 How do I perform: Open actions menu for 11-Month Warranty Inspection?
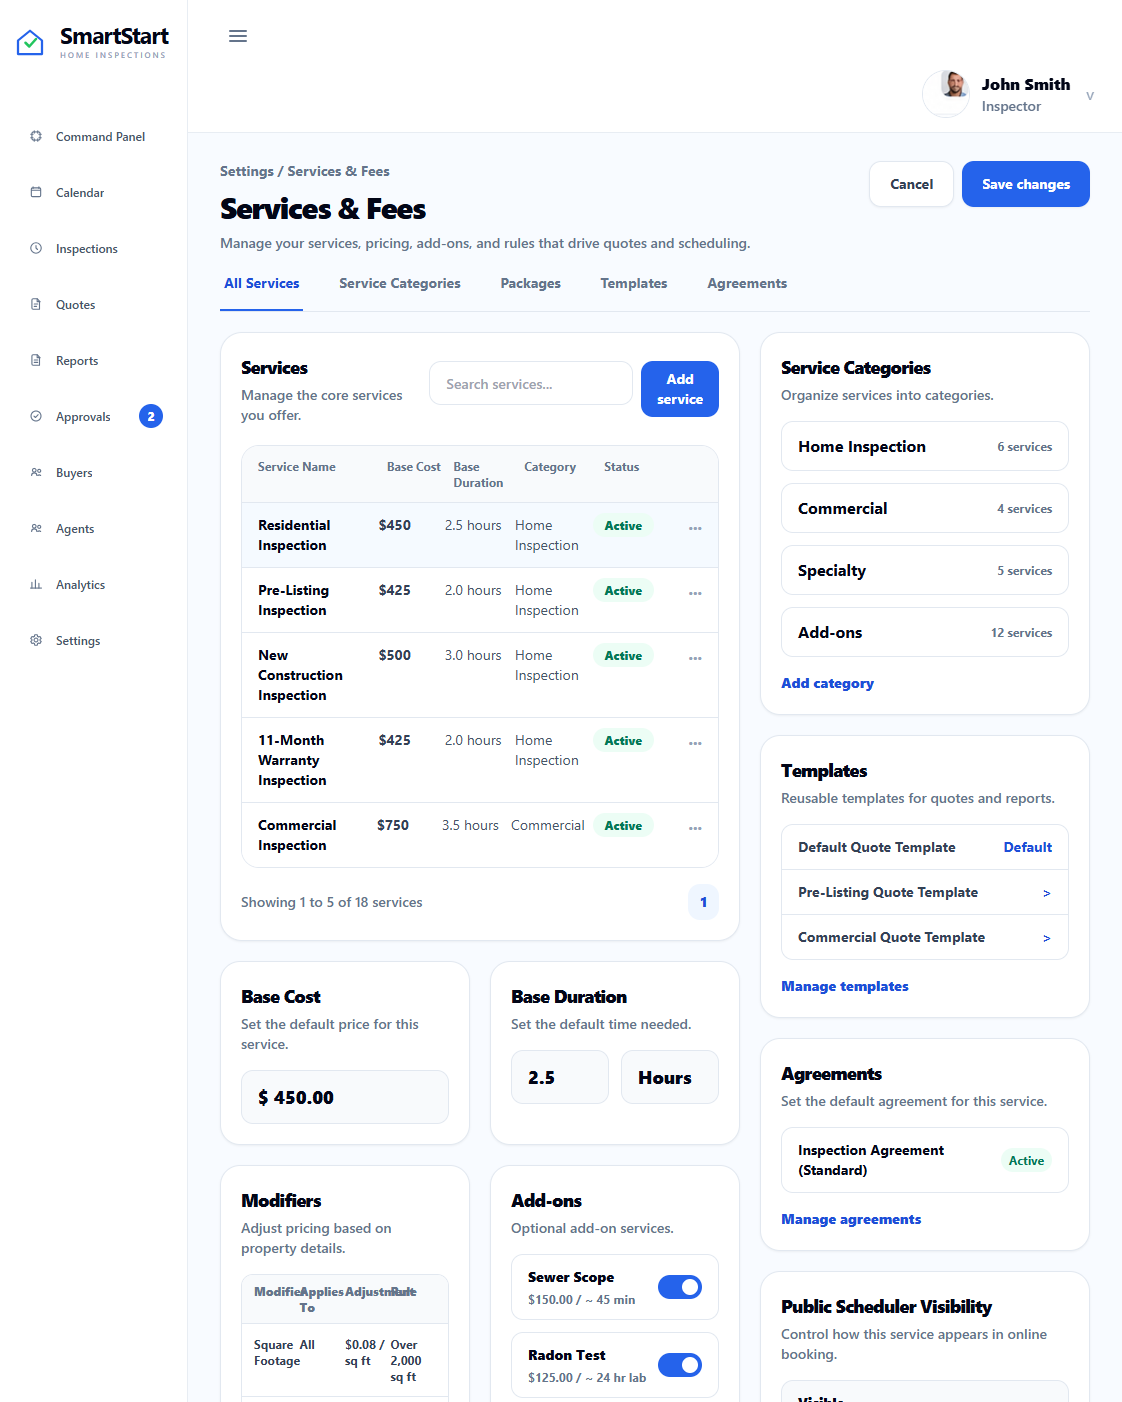pos(695,743)
